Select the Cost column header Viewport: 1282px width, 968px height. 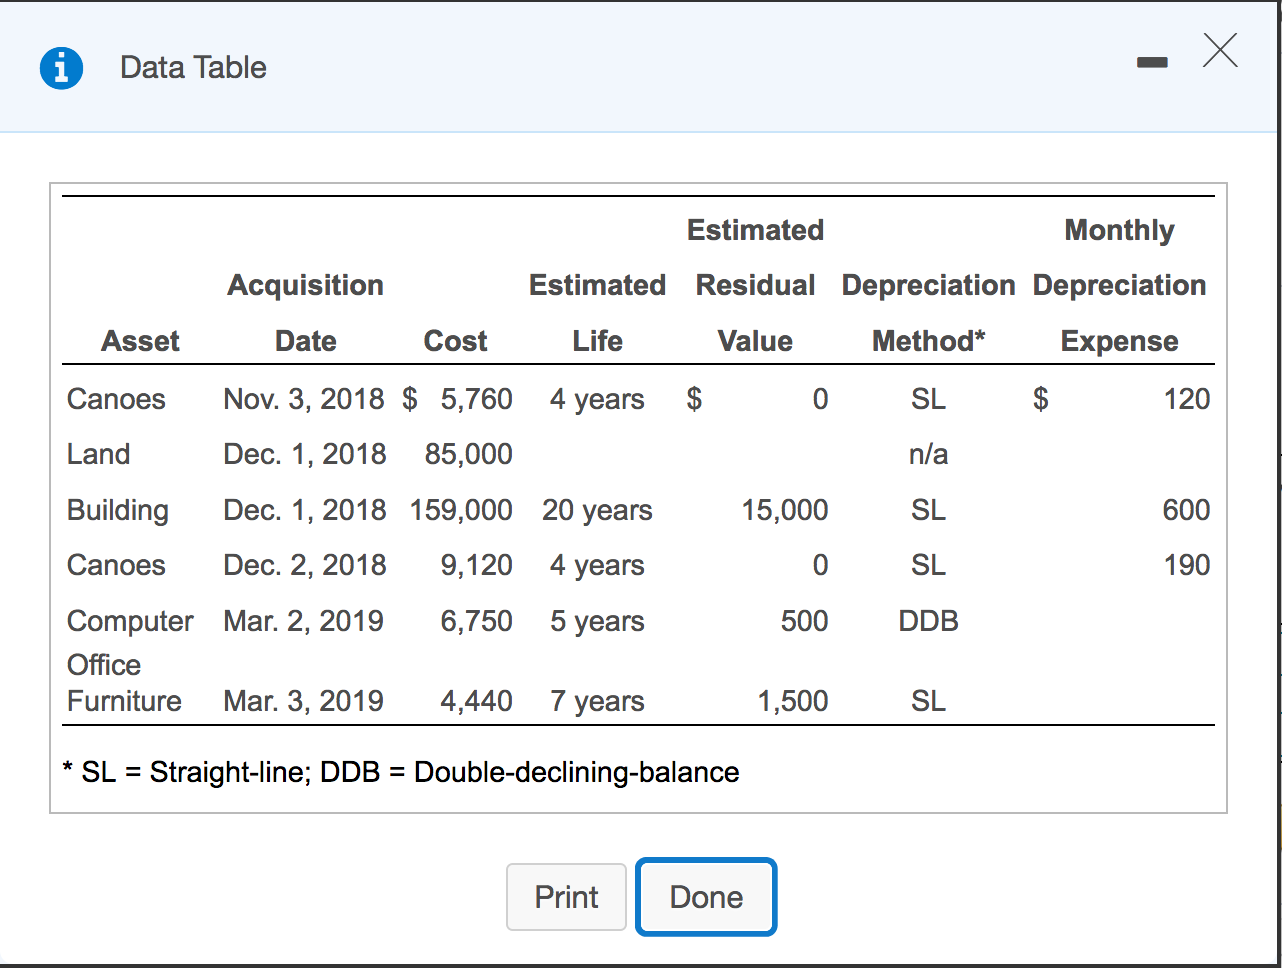(455, 341)
